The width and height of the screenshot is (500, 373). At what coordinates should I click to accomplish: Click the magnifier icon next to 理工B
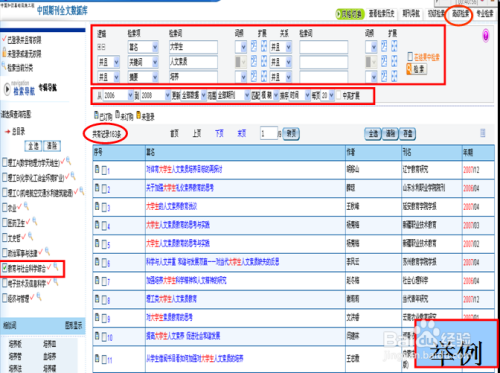pyautogui.click(x=73, y=176)
